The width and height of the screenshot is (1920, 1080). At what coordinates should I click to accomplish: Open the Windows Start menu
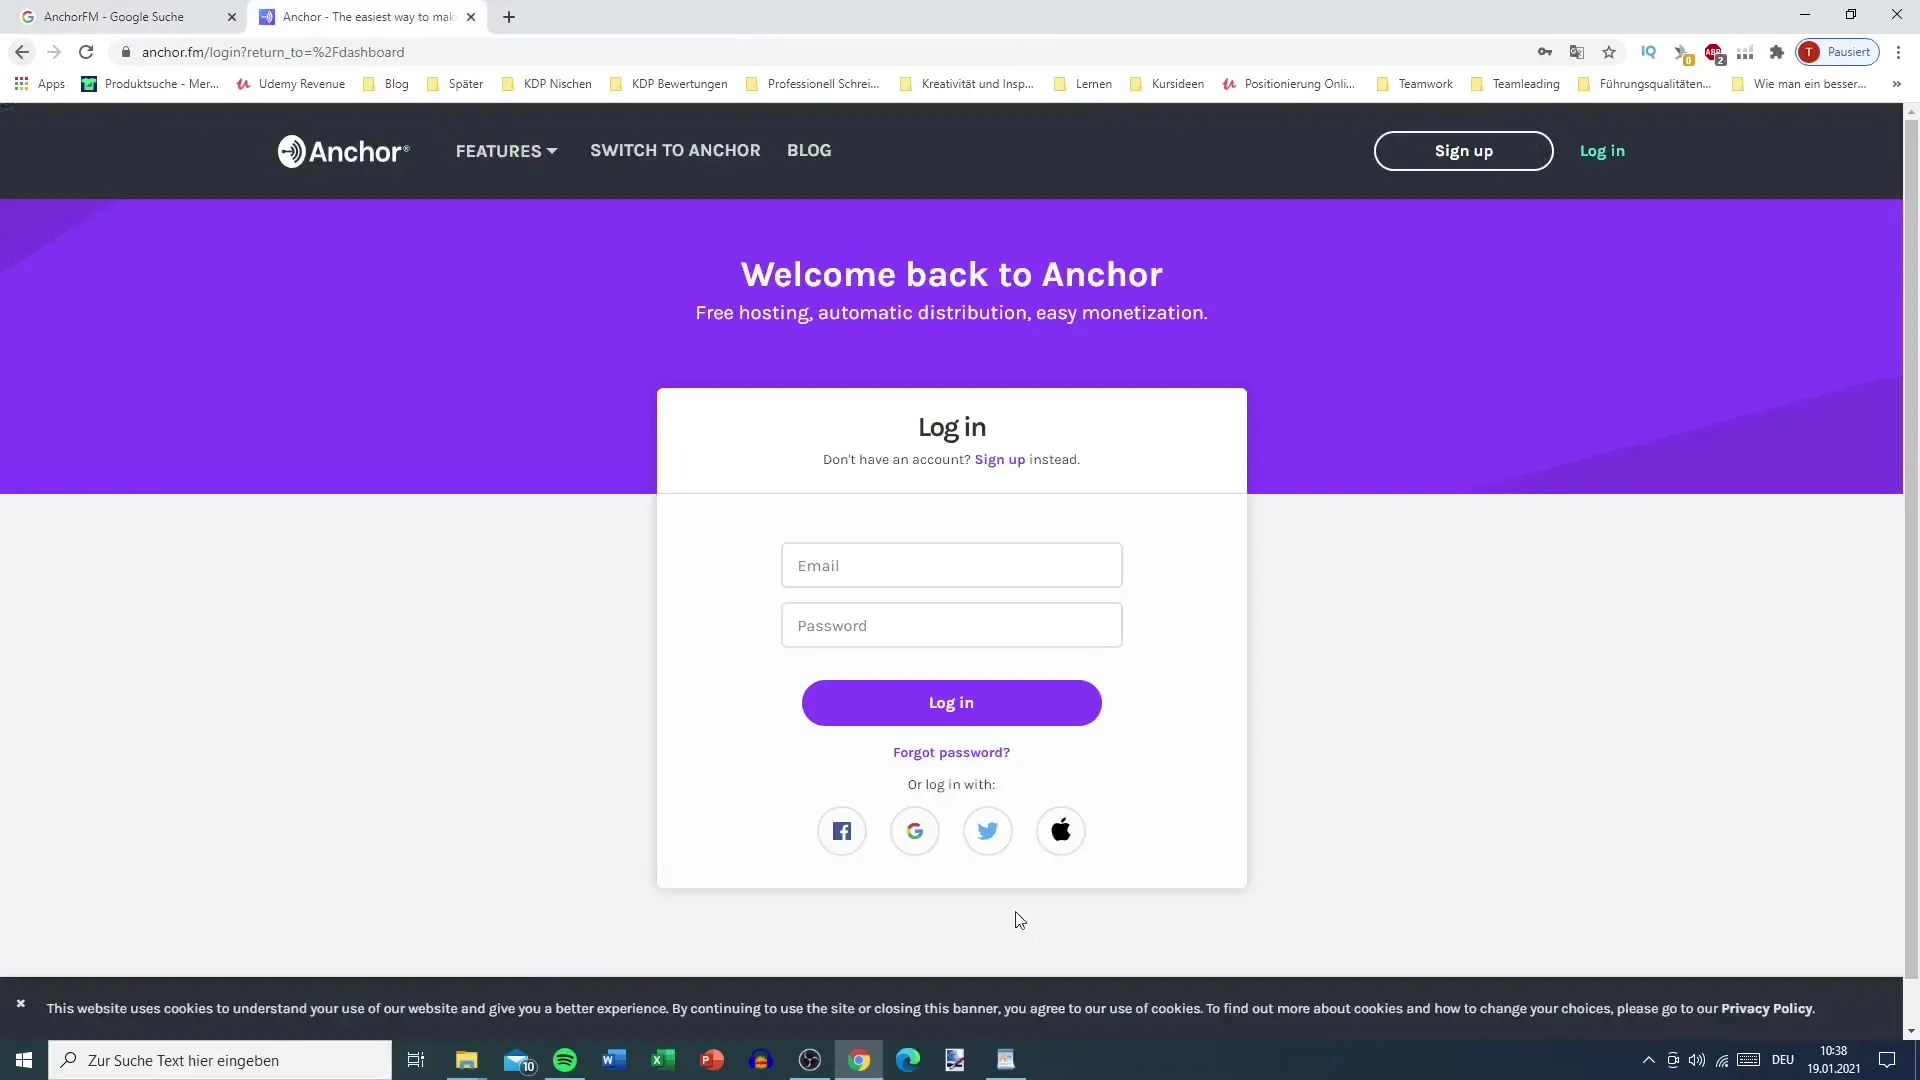tap(24, 1060)
